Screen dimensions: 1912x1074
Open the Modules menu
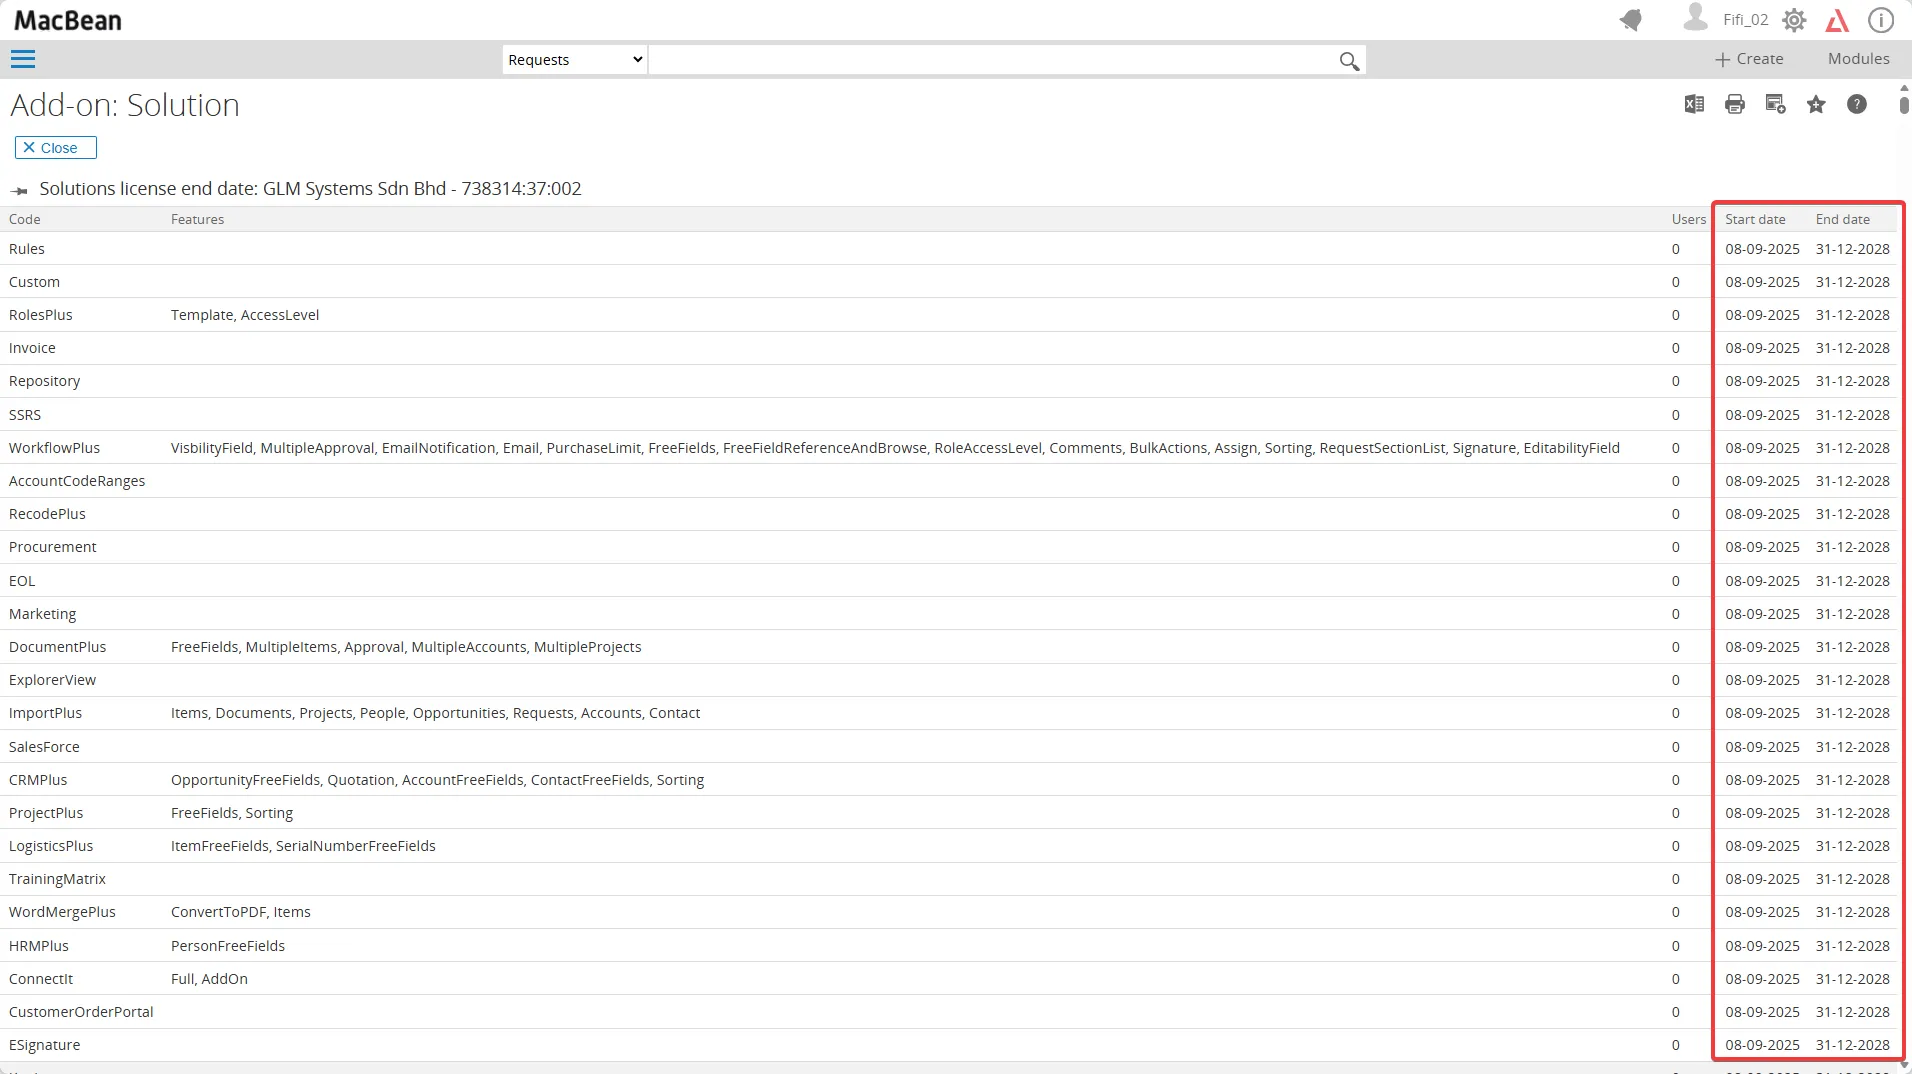point(1858,59)
